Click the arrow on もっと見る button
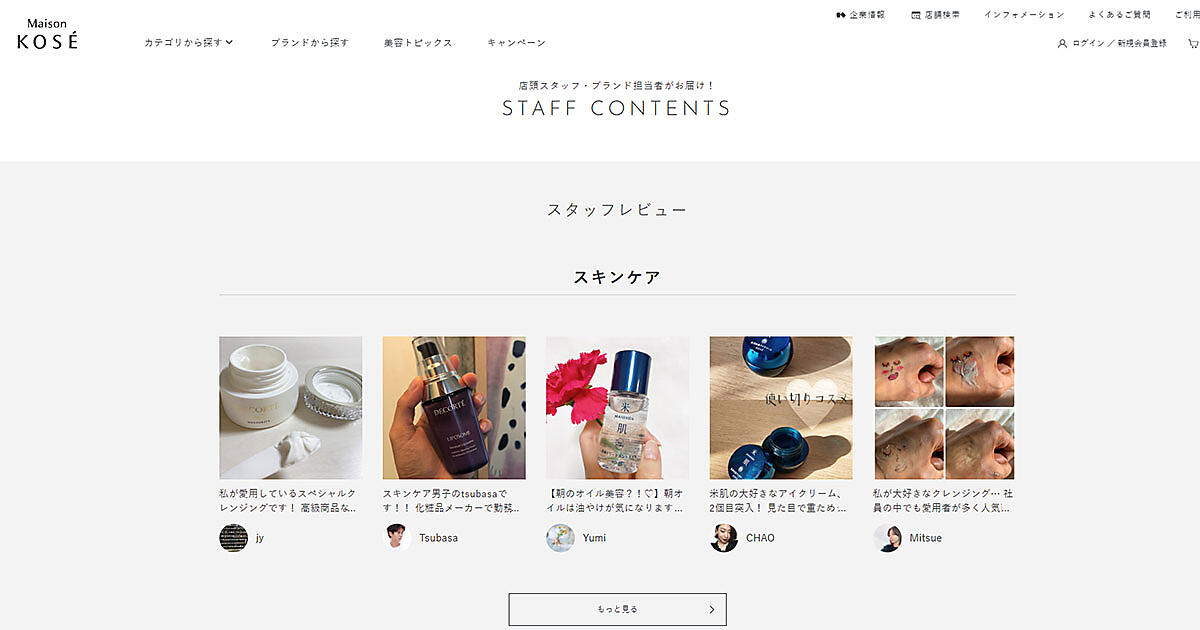 tap(711, 609)
